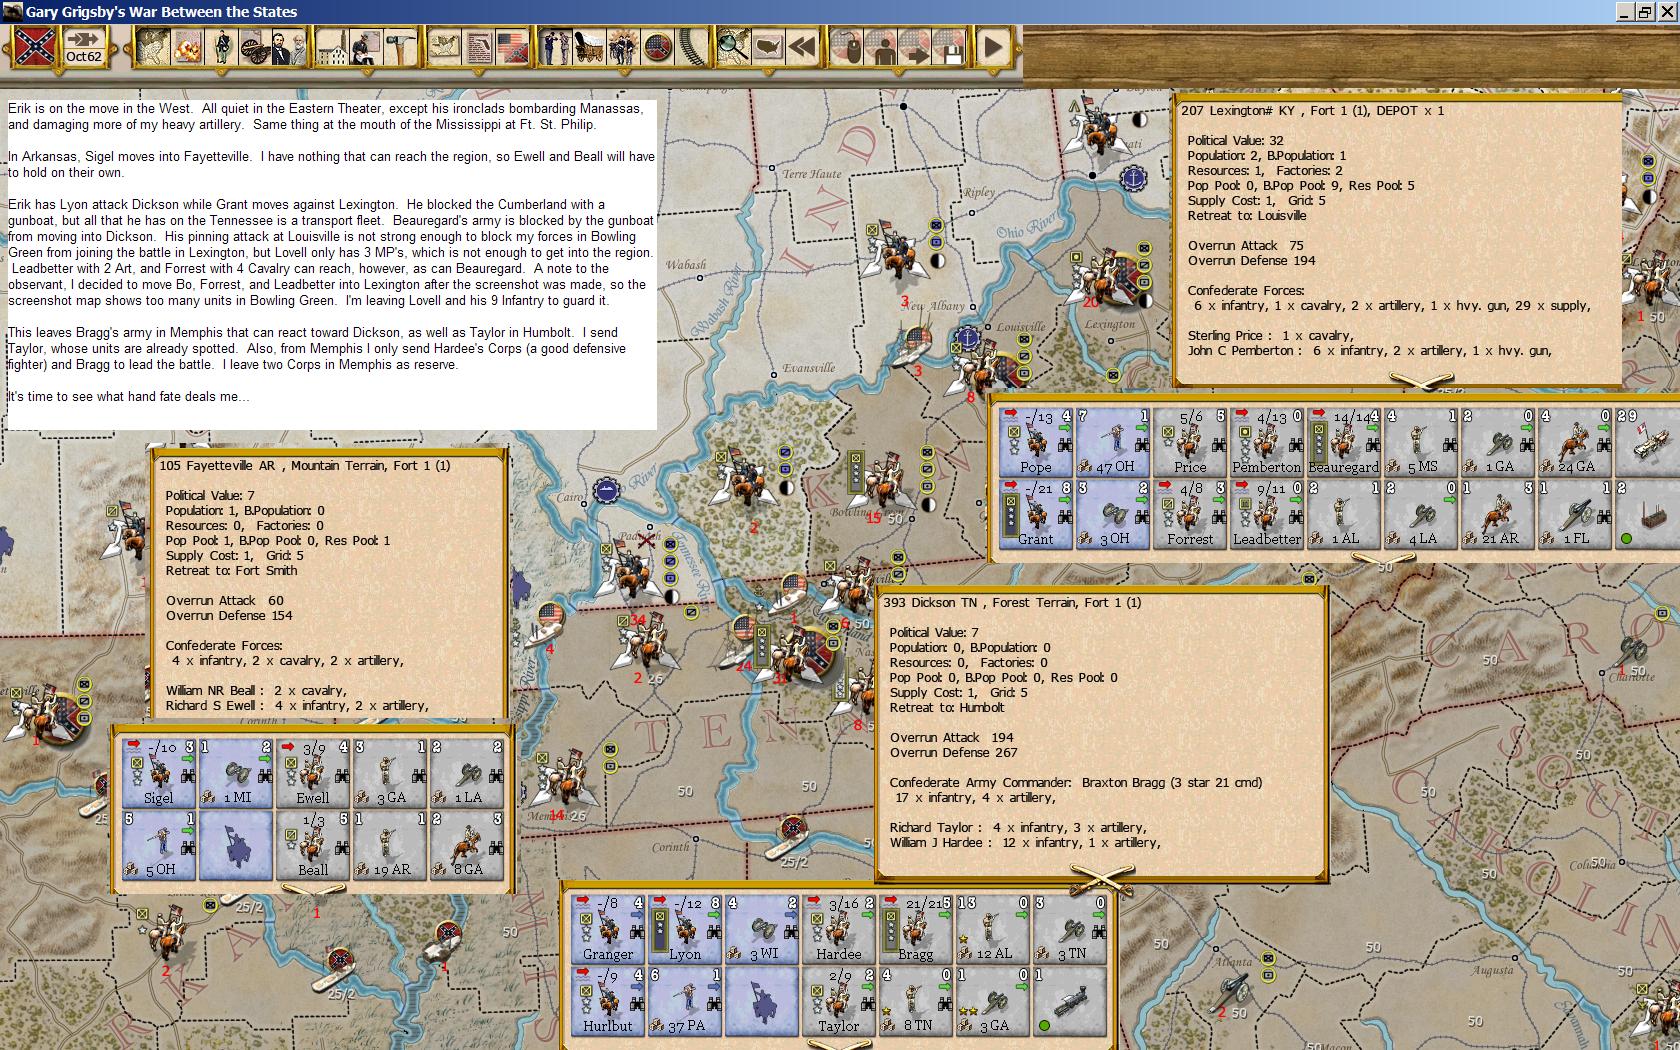Click the magnifying glass over map icon
1680x1050 pixels.
pyautogui.click(x=733, y=46)
